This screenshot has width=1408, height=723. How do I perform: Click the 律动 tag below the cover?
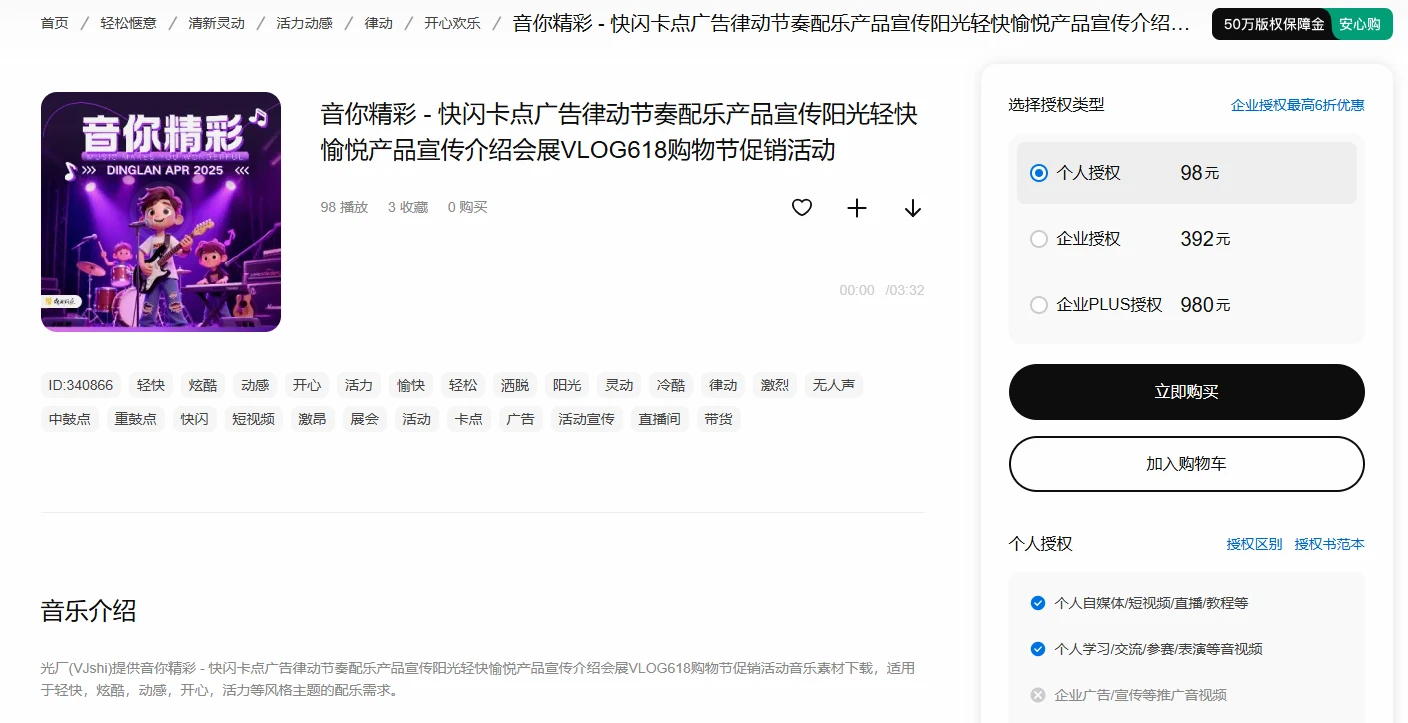coord(723,385)
